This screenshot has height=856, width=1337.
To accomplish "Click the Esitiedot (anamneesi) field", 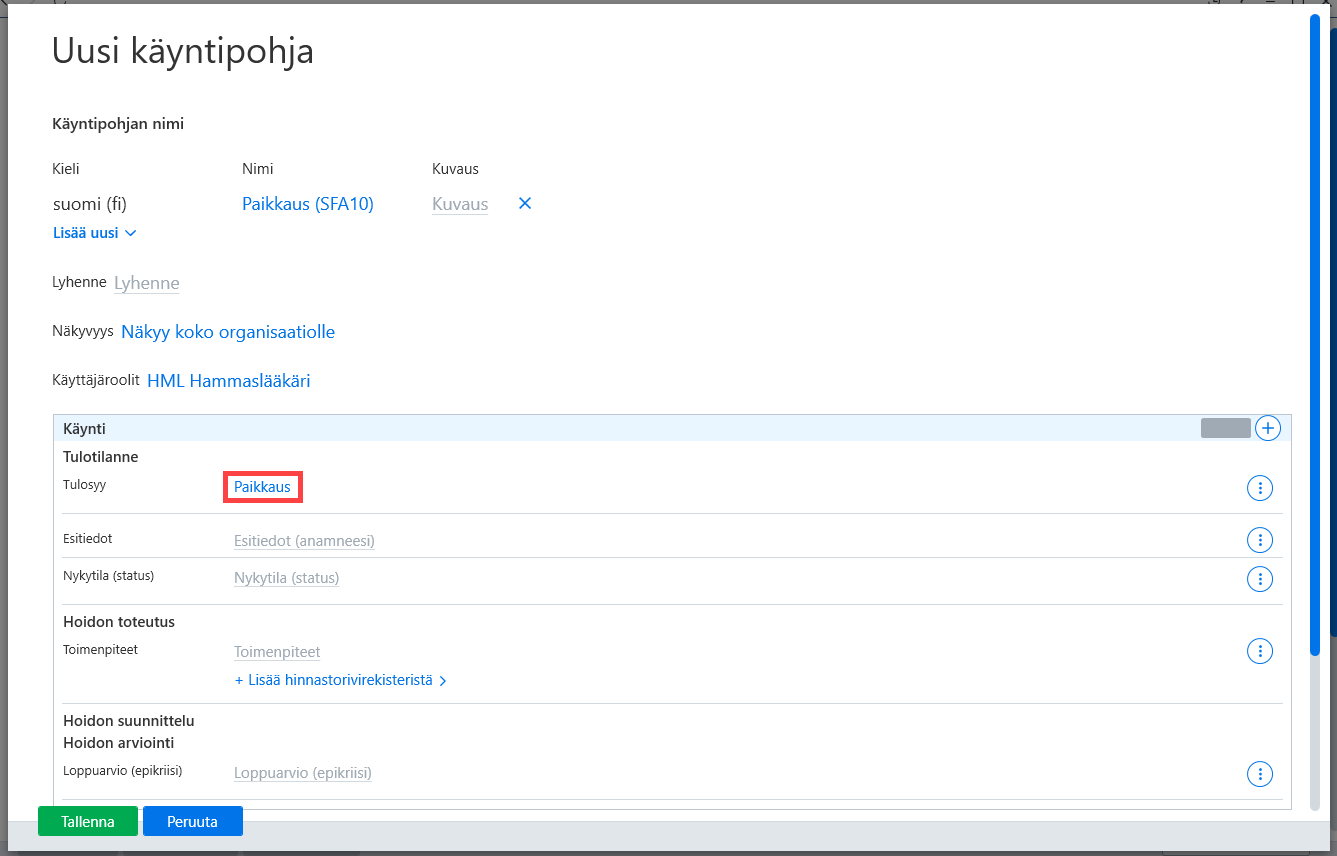I will (304, 541).
